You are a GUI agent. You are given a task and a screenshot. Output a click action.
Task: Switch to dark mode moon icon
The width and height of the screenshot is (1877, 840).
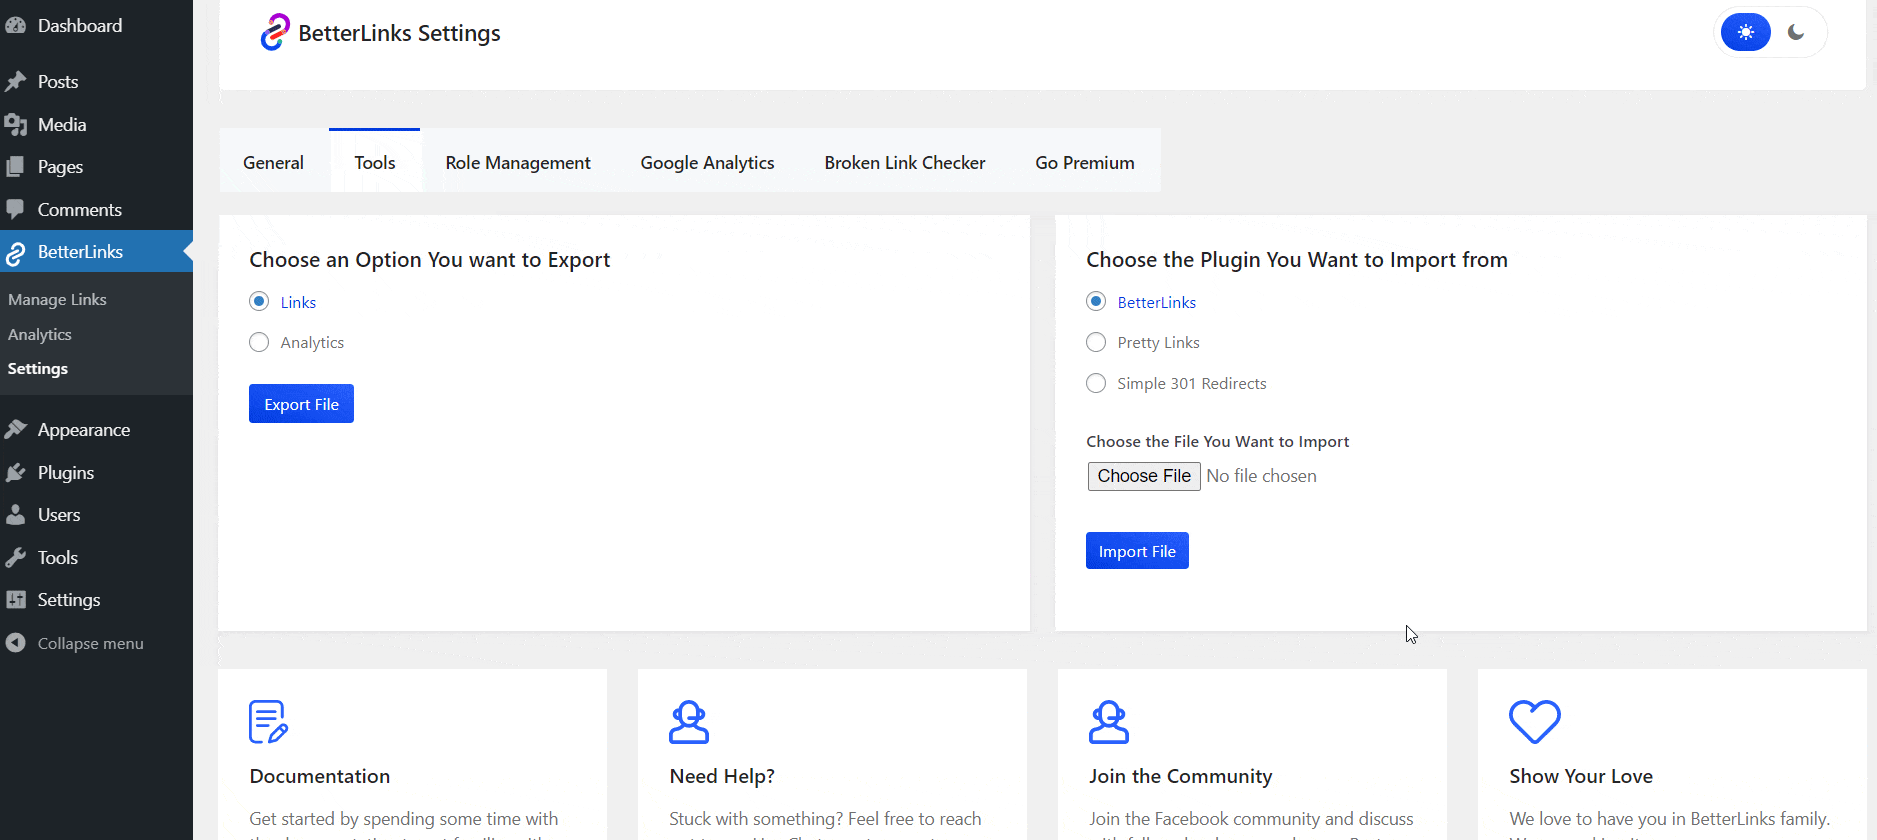coord(1796,32)
